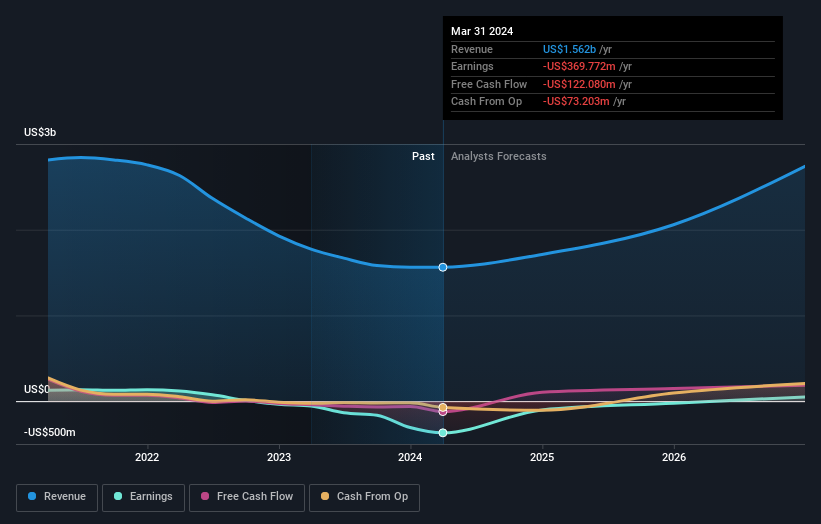Click the Revenue data point marker on chart
This screenshot has height=524, width=821.
[443, 267]
